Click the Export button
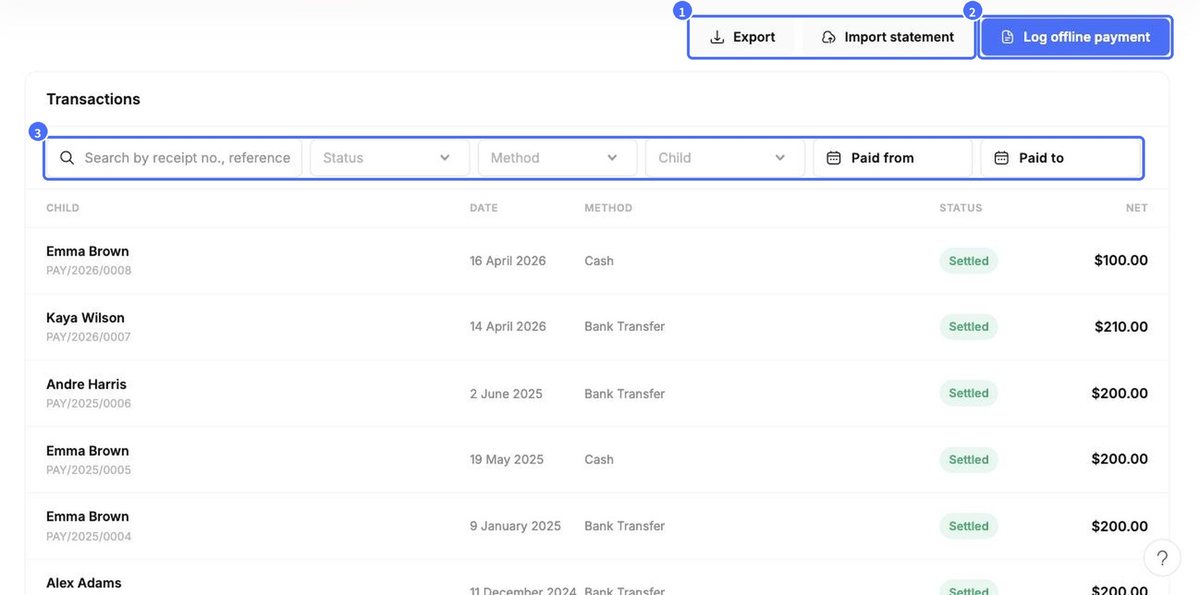 tap(743, 37)
